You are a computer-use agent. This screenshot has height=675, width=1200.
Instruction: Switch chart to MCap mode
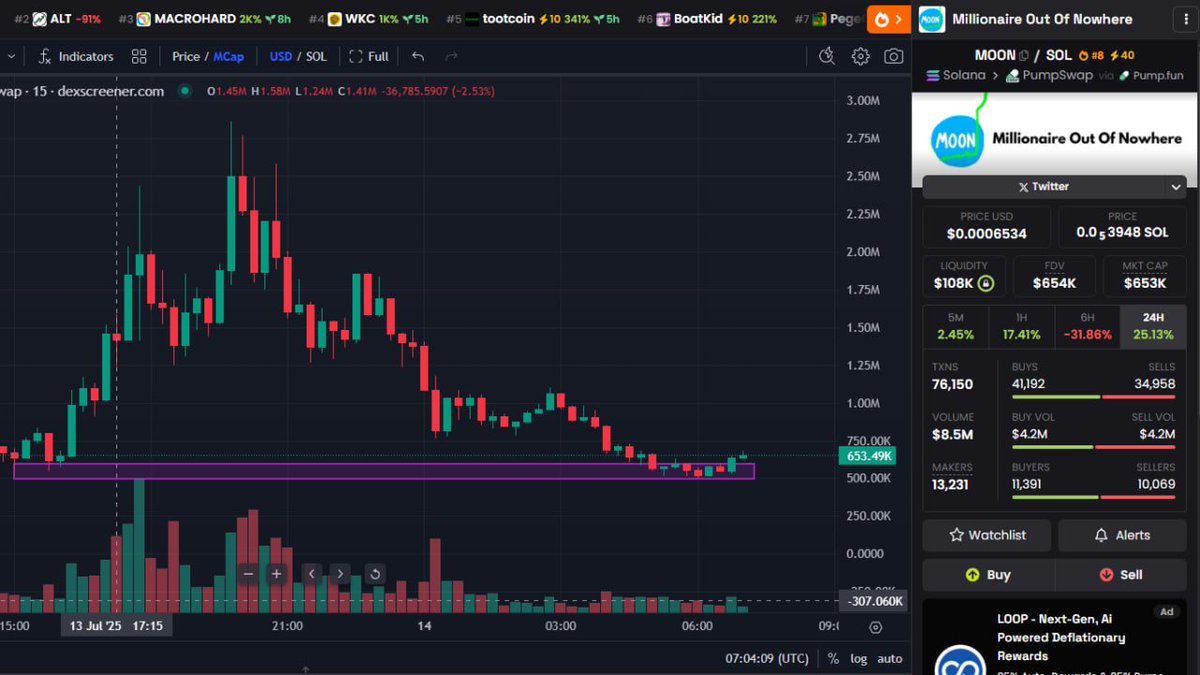pos(228,57)
